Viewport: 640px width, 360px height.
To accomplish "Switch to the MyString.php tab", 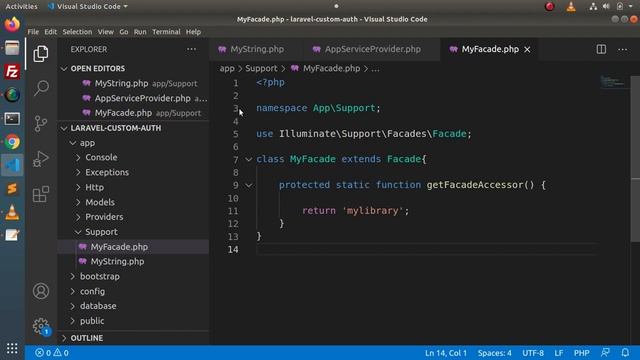I will click(x=256, y=49).
